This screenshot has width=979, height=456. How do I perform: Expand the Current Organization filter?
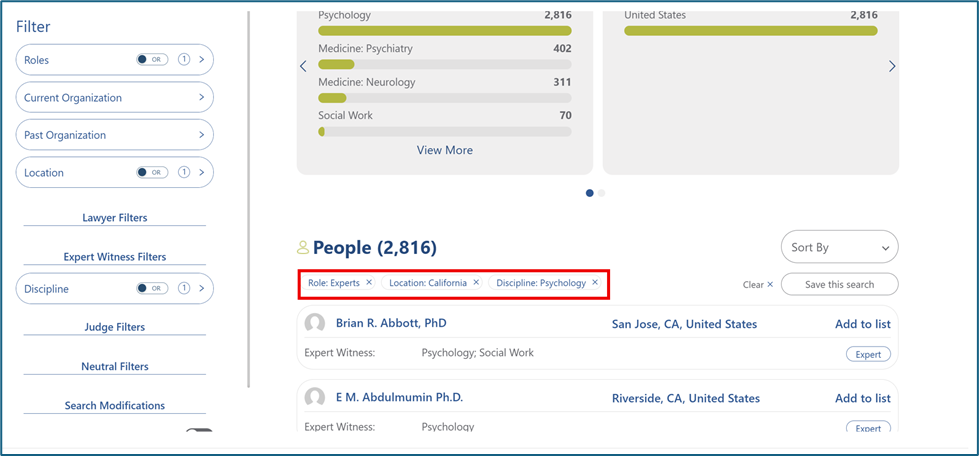coord(115,98)
